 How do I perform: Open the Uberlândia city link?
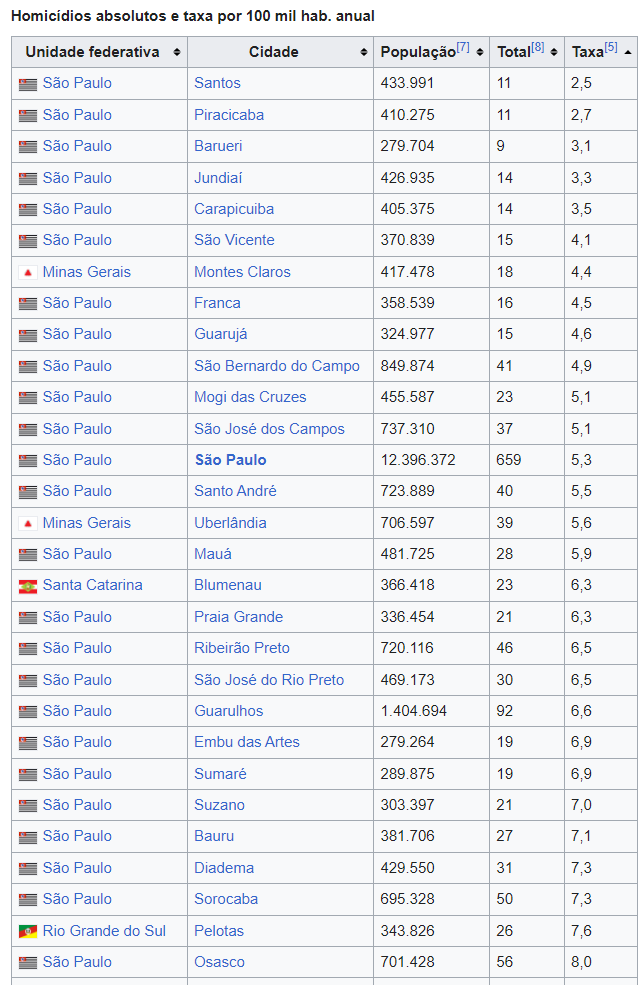click(x=230, y=523)
